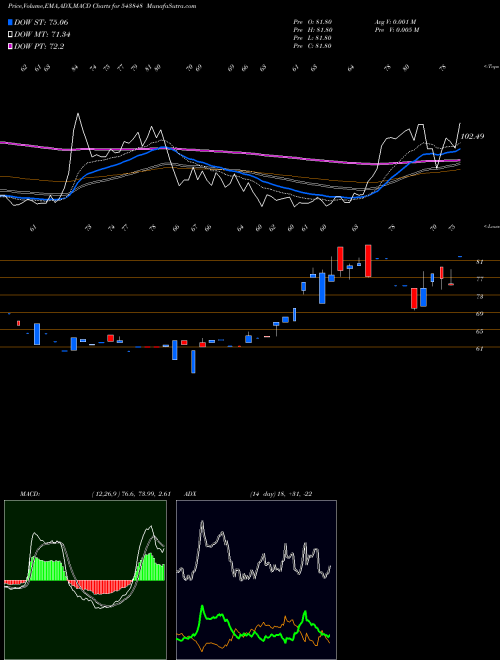Click the 'Pre L: 81.80' low value
This screenshot has height=660, width=500.
pyautogui.click(x=313, y=38)
